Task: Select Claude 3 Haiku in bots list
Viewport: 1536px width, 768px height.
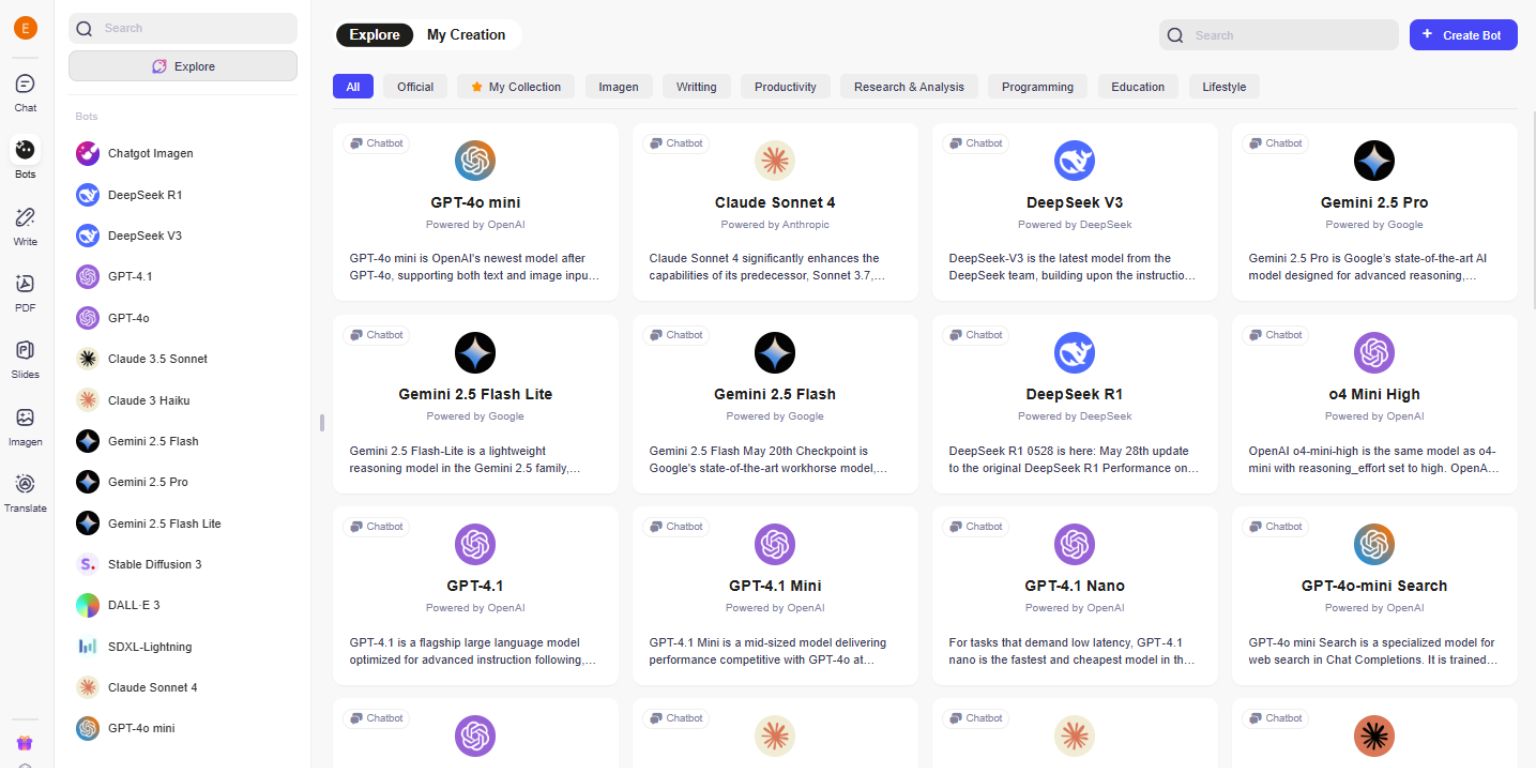Action: tap(183, 400)
